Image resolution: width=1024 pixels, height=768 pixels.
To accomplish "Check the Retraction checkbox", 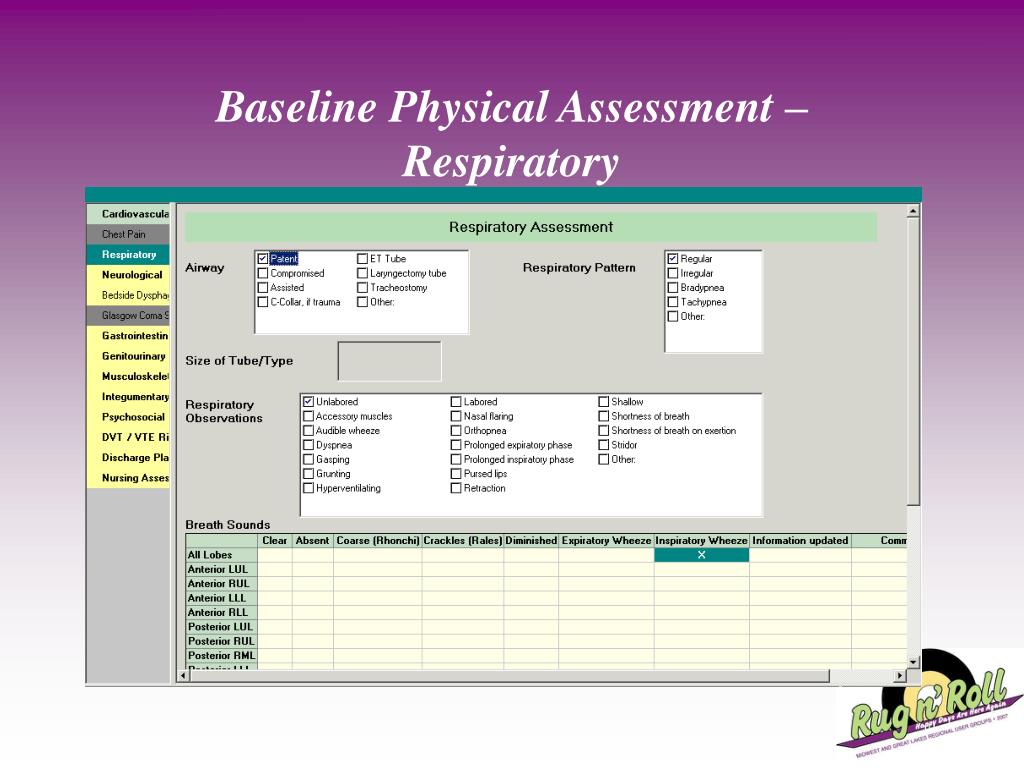I will 456,488.
